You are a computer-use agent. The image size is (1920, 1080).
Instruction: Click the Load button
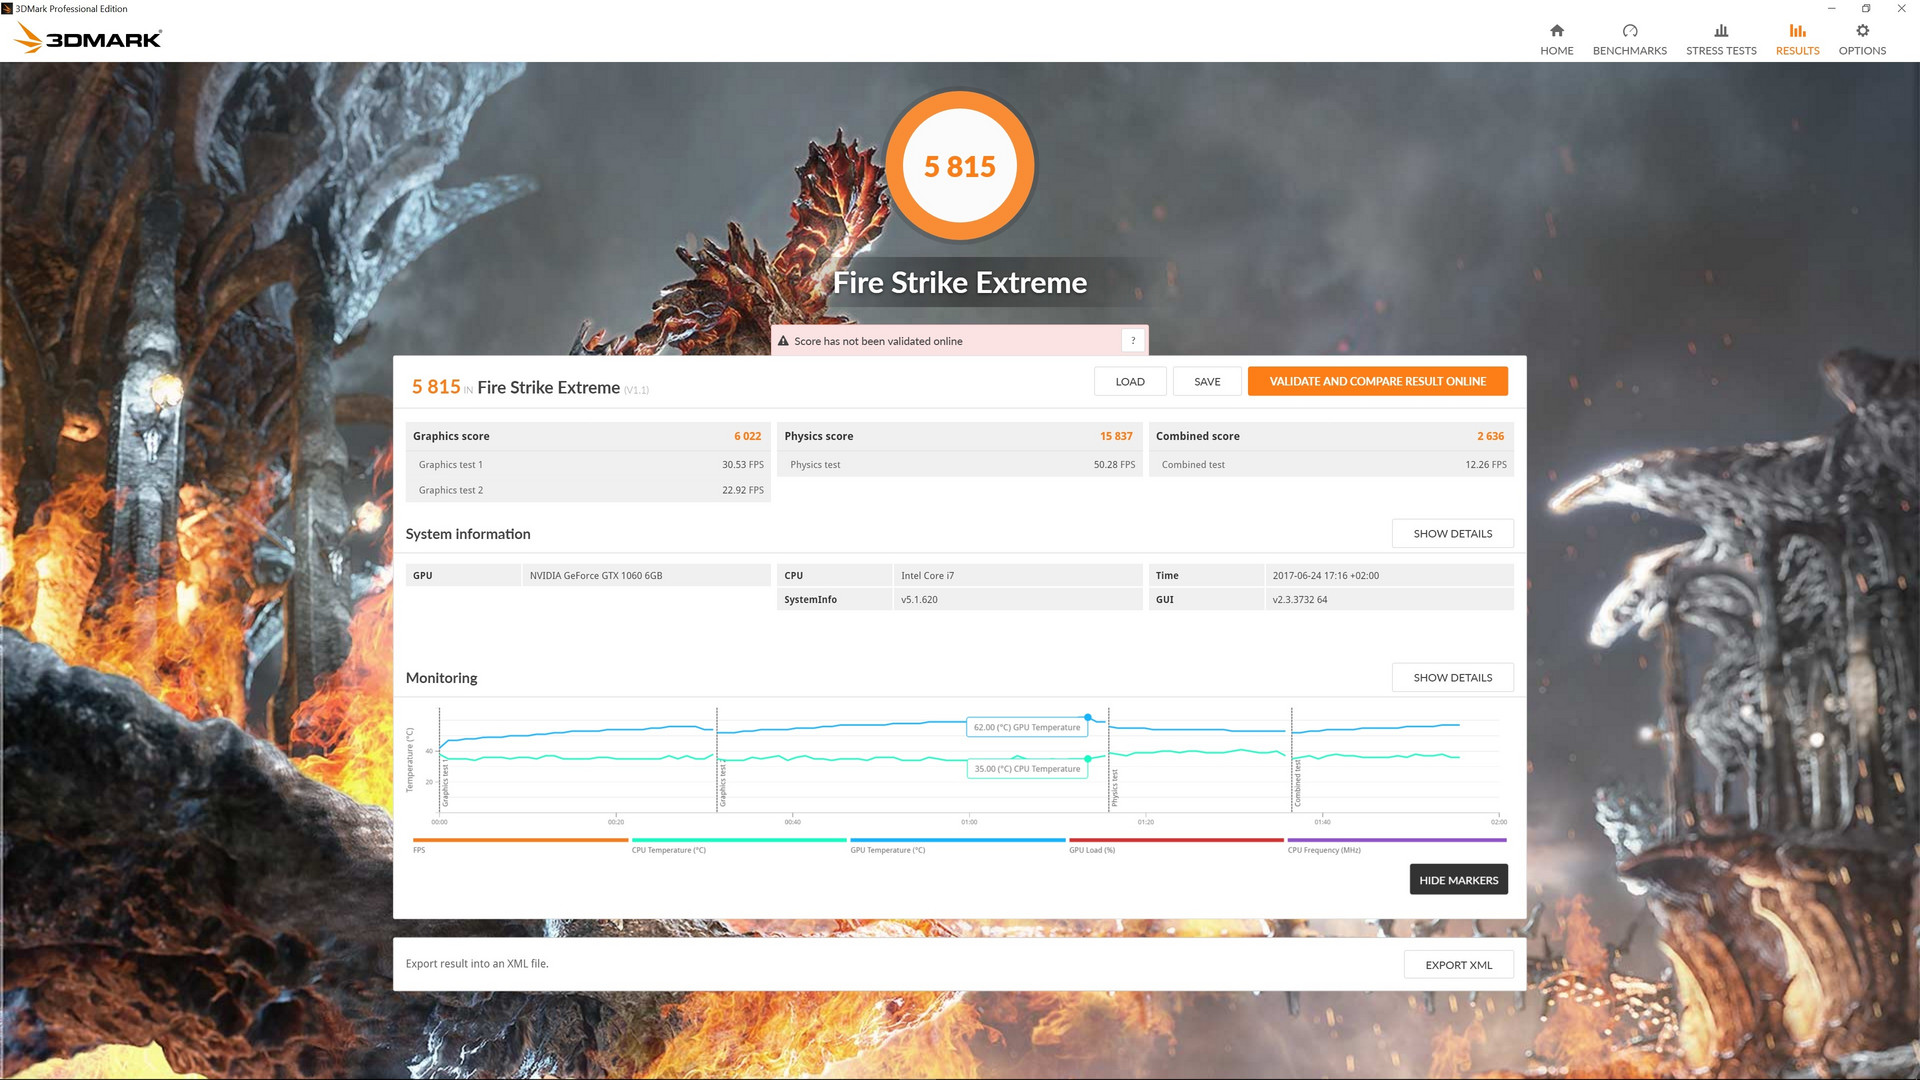coord(1129,381)
